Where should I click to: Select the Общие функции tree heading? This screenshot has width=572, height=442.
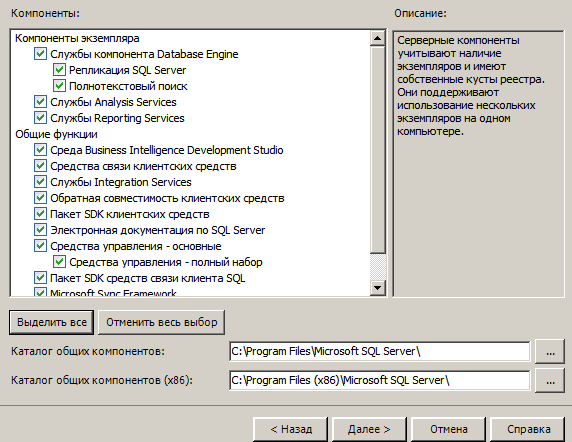tap(56, 134)
